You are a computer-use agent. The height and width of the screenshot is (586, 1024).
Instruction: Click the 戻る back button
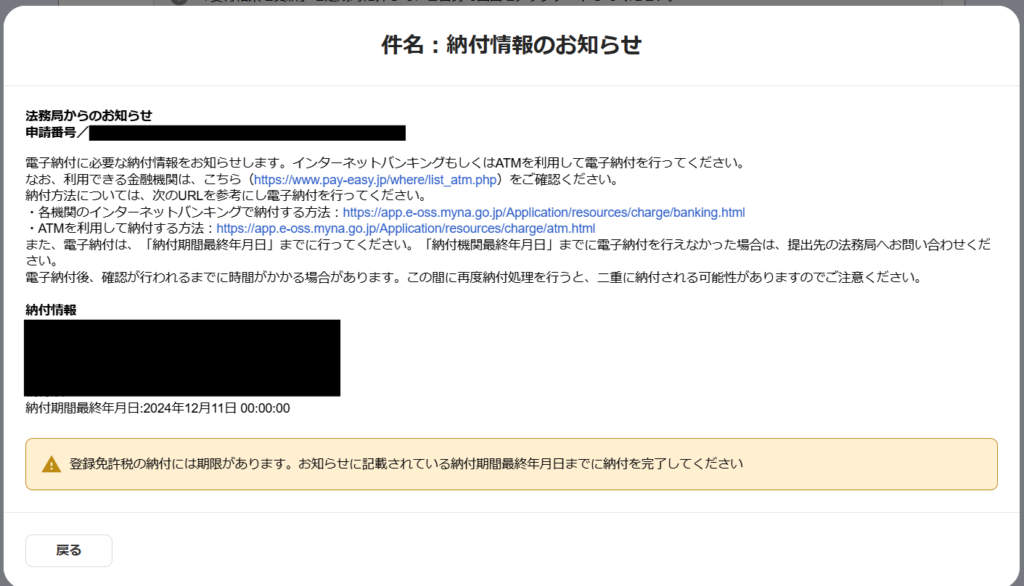coord(69,550)
